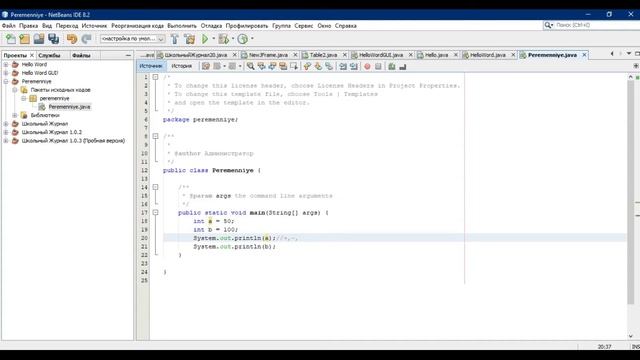Image resolution: width=640 pixels, height=360 pixels.
Task: Select Peremenniye.java in project tree
Action: click(x=69, y=107)
